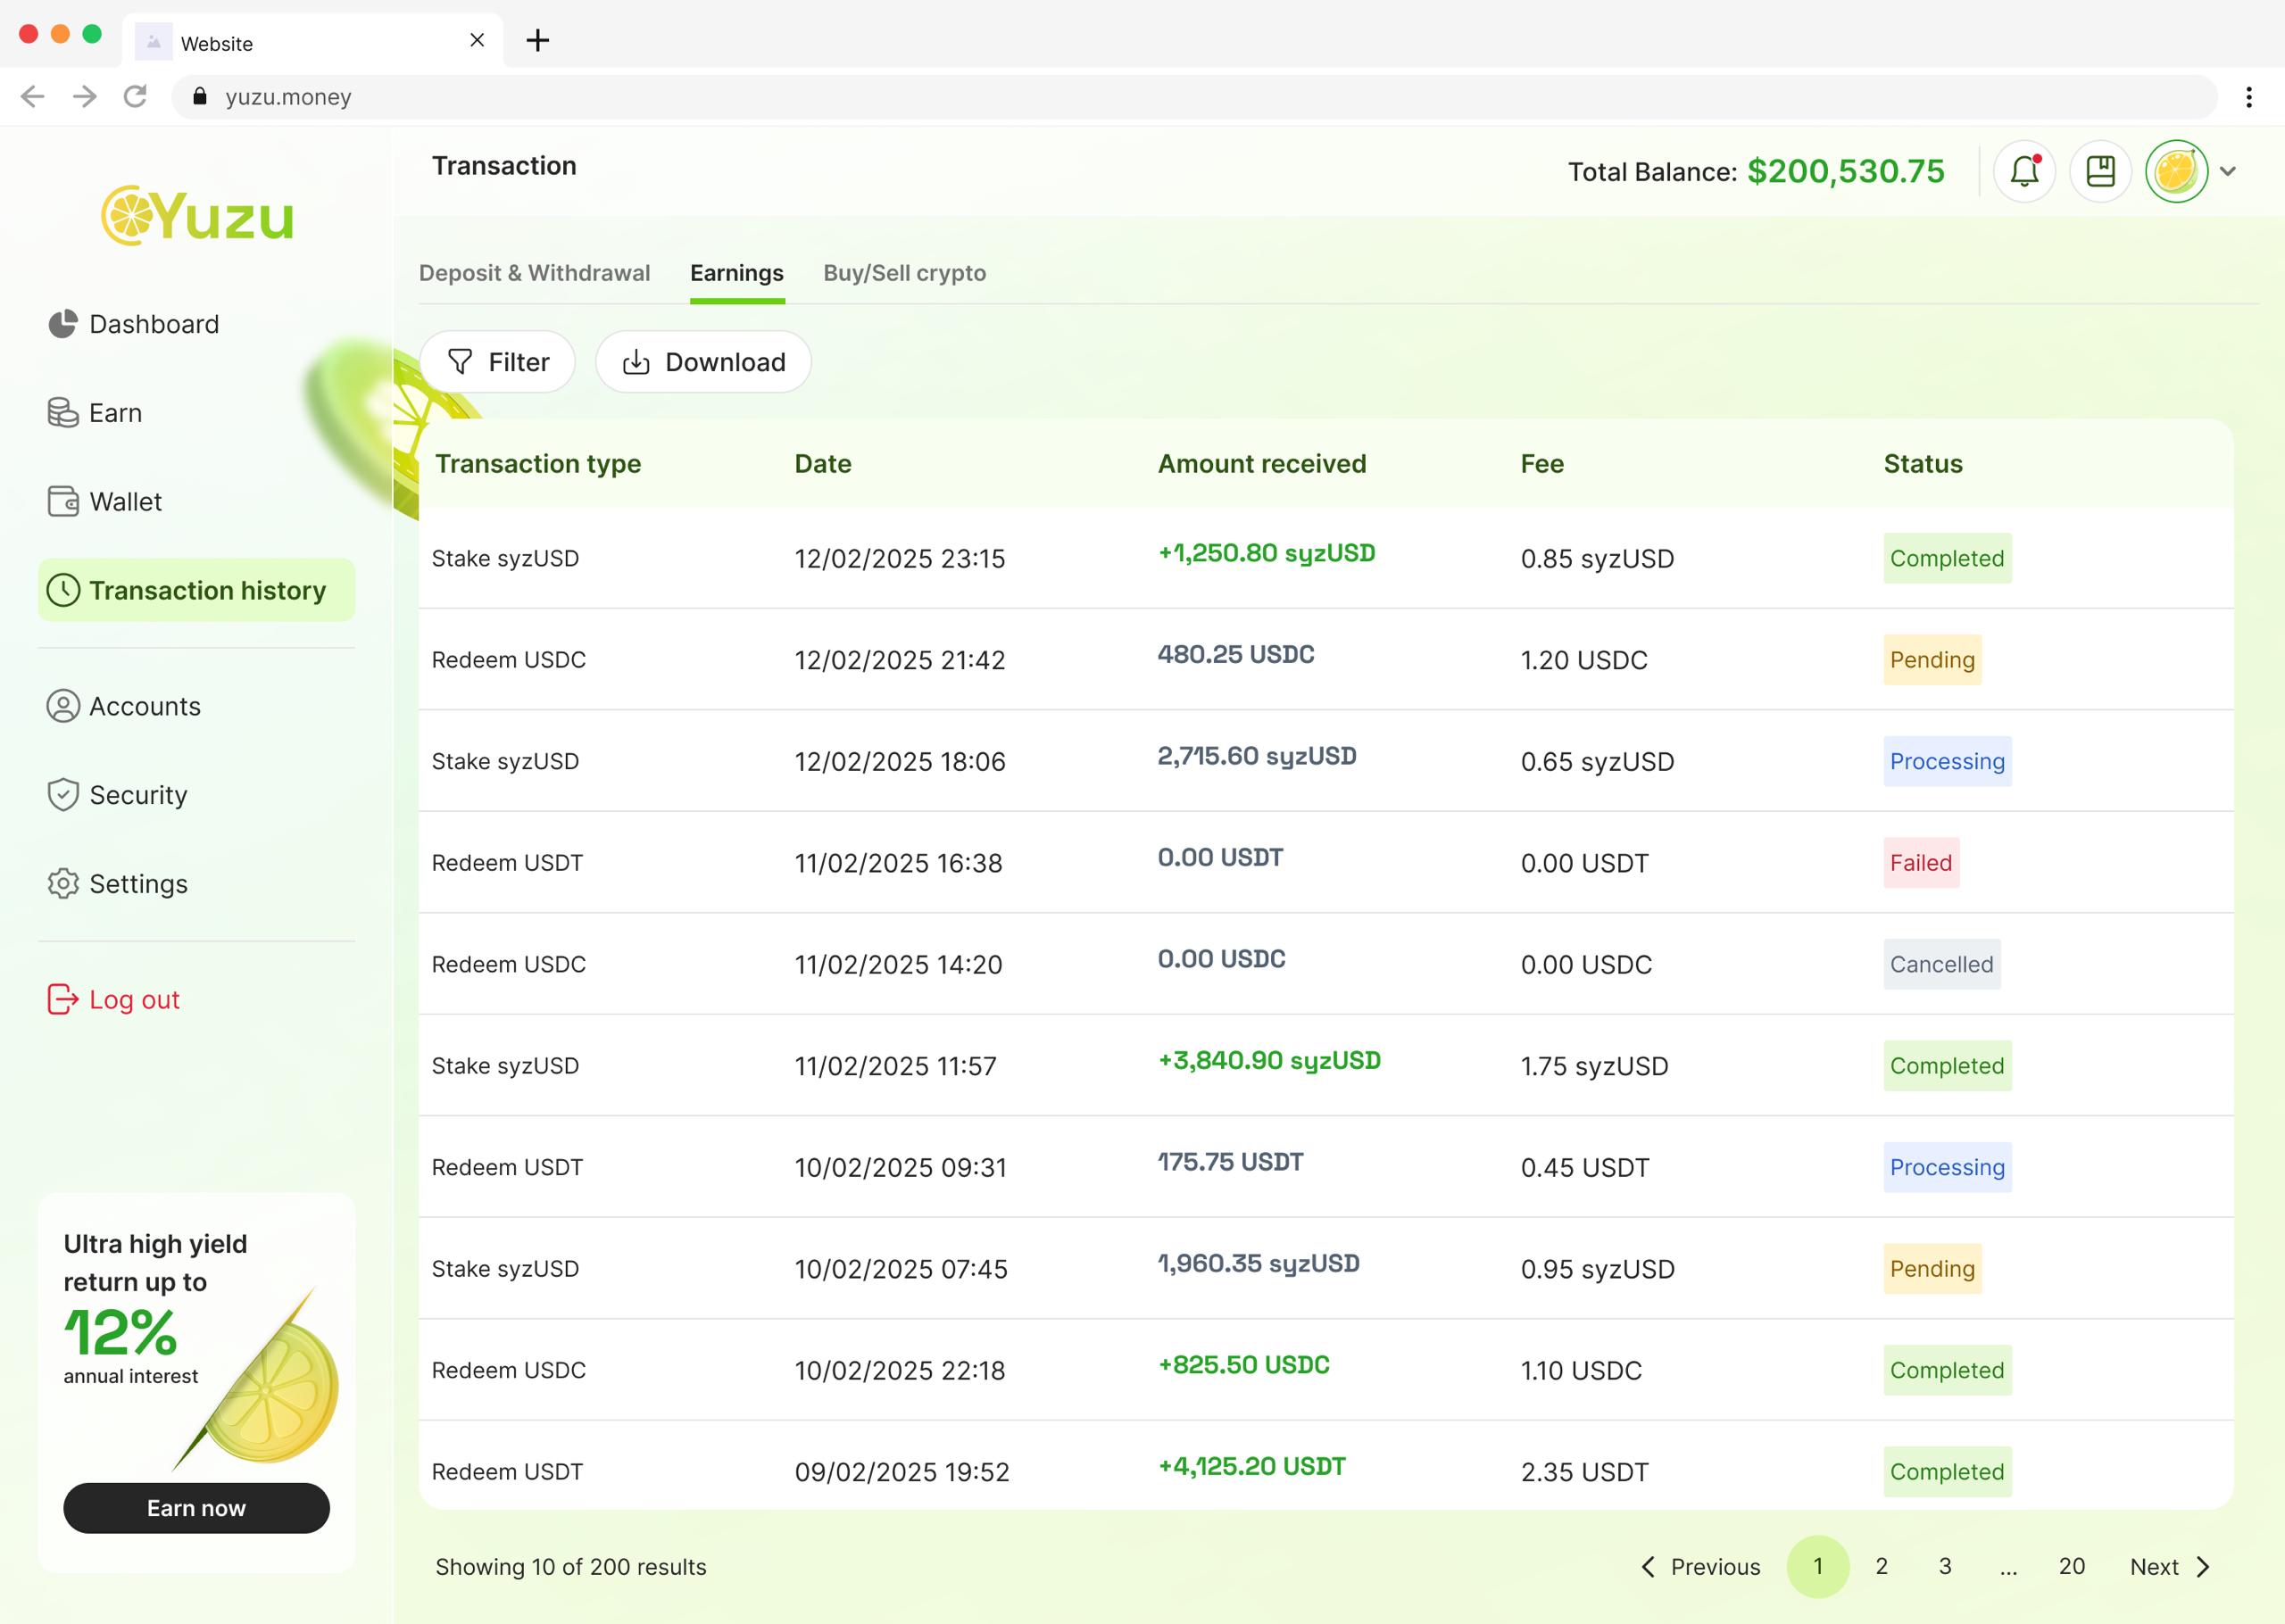2285x1624 pixels.
Task: Click Showing 10 of 200 results text
Action: (x=570, y=1567)
